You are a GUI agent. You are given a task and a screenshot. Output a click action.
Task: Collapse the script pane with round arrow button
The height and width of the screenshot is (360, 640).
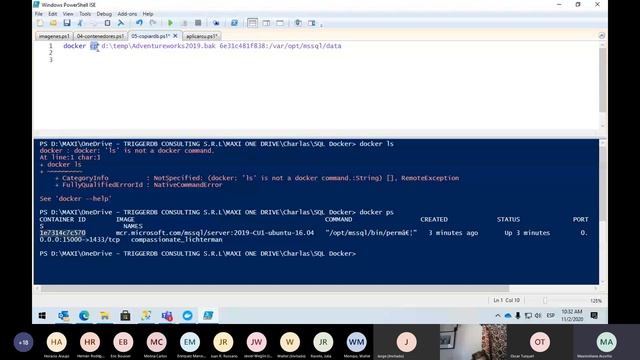pyautogui.click(x=602, y=36)
